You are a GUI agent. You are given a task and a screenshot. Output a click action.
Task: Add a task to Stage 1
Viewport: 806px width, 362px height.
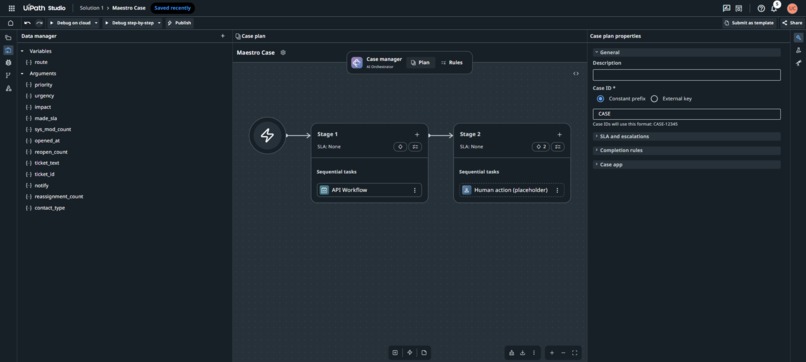[417, 134]
